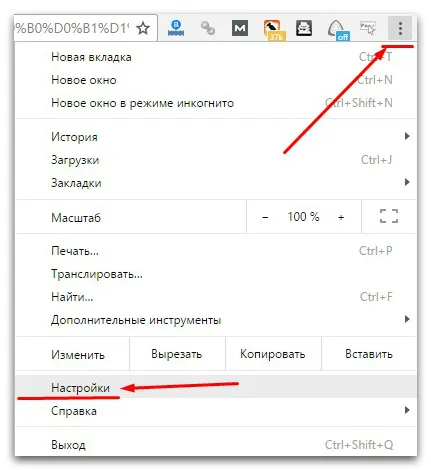431x470 pixels.
Task: Expand the Закладки submenu arrow
Action: pyautogui.click(x=407, y=182)
